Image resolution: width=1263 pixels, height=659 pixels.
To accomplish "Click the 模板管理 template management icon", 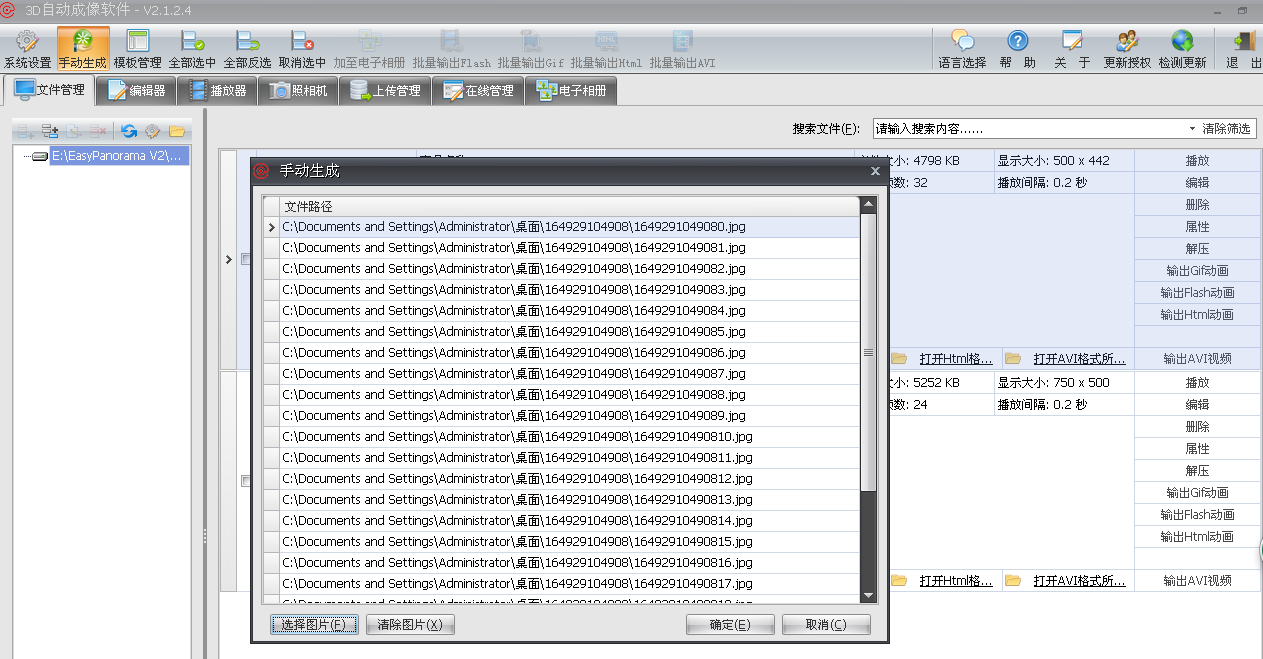I will pos(137,49).
